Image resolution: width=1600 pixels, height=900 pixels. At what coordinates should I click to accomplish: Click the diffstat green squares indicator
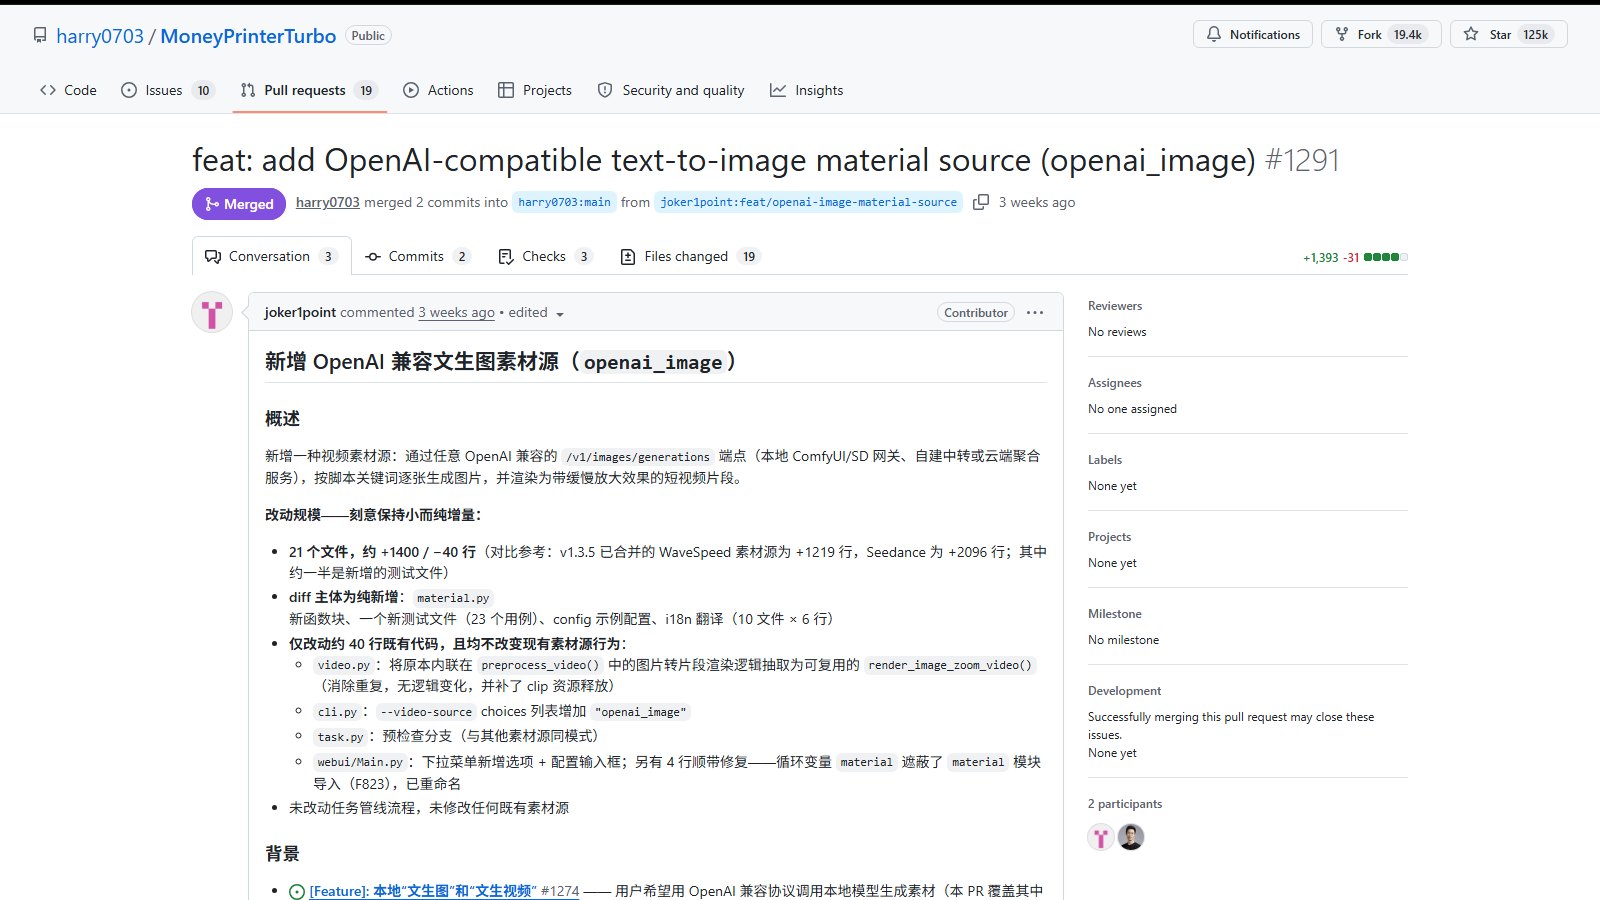point(1385,257)
